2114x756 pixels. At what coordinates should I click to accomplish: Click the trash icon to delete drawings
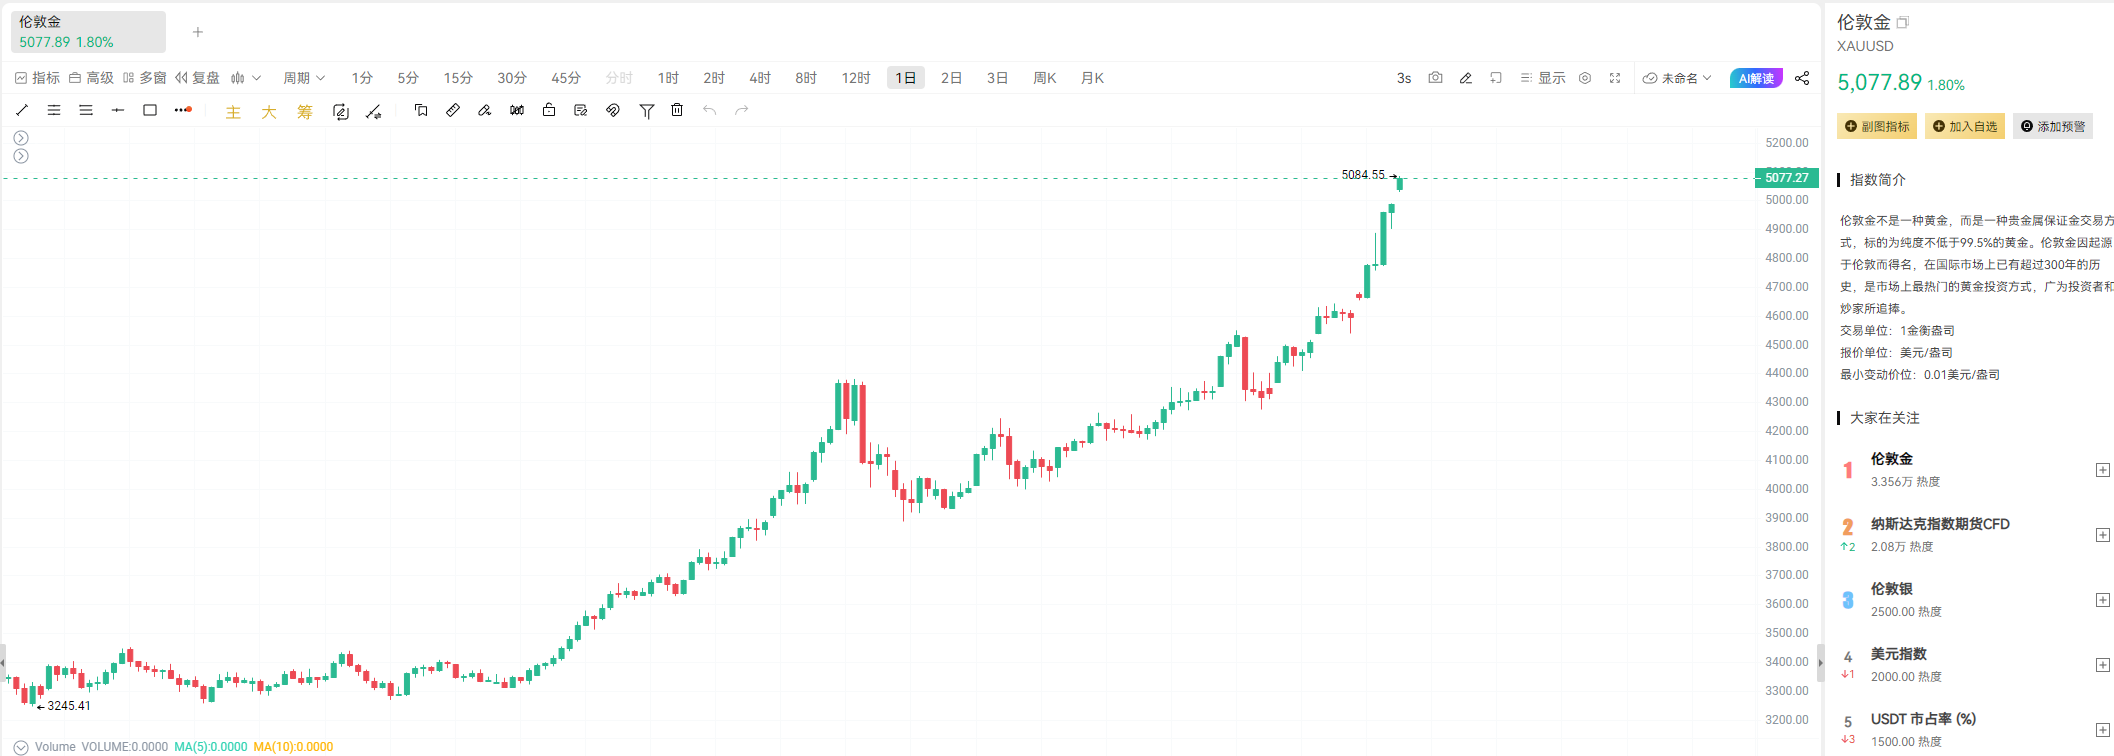pyautogui.click(x=677, y=110)
